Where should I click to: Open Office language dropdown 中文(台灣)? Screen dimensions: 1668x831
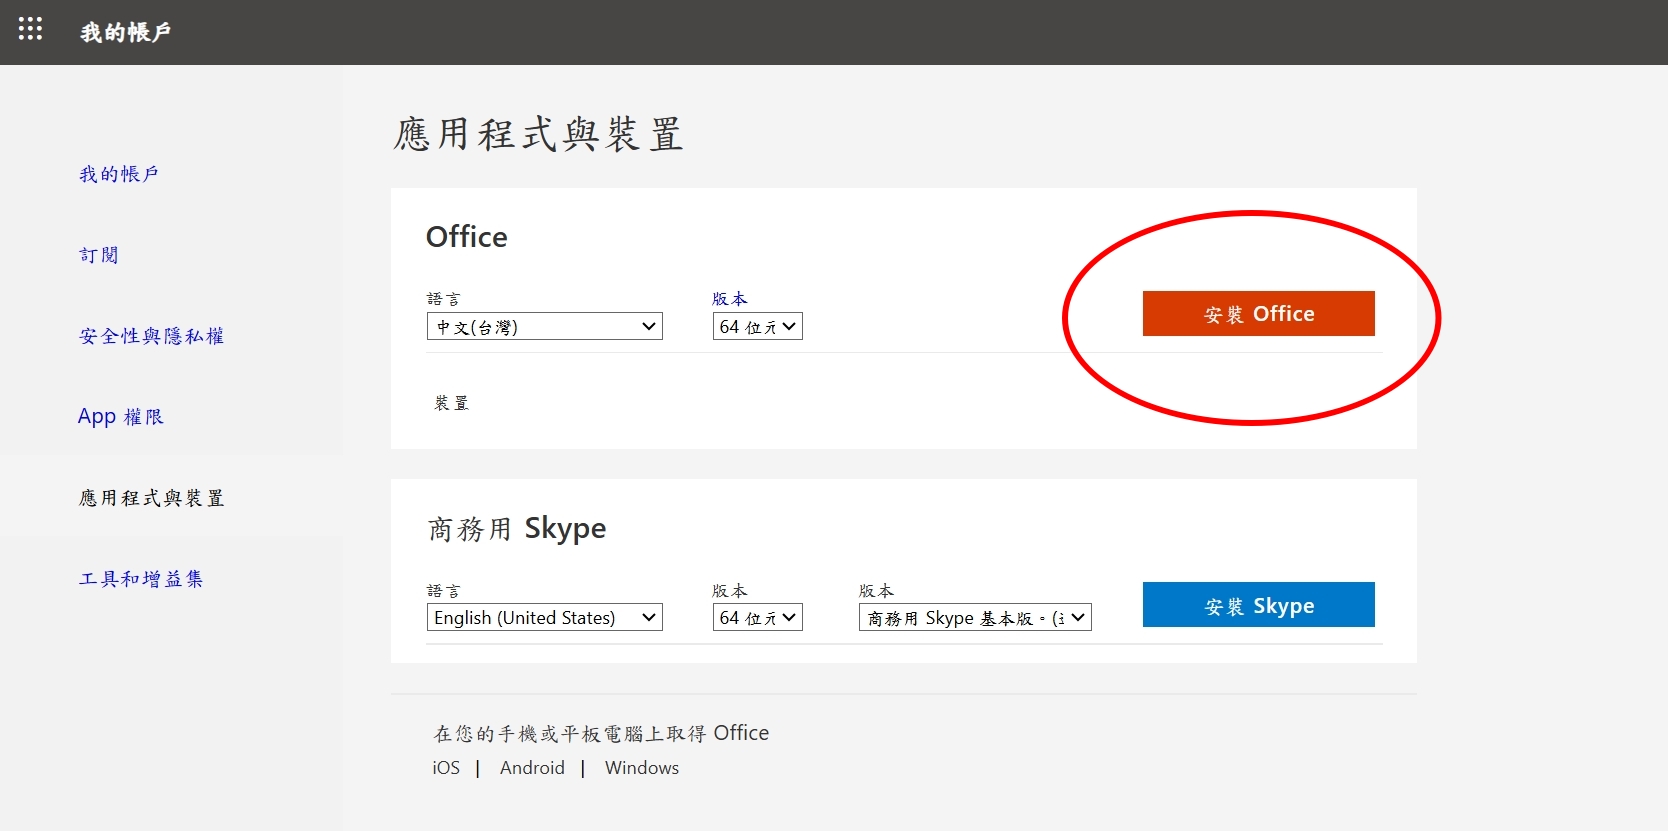[545, 326]
